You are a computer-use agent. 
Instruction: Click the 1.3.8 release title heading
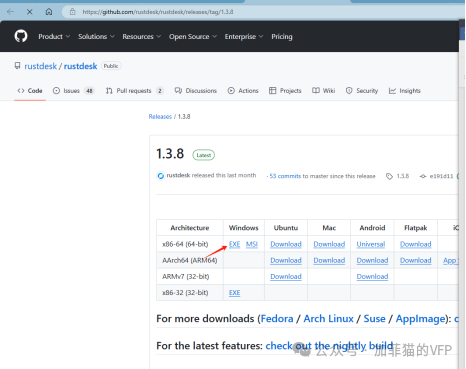[170, 154]
